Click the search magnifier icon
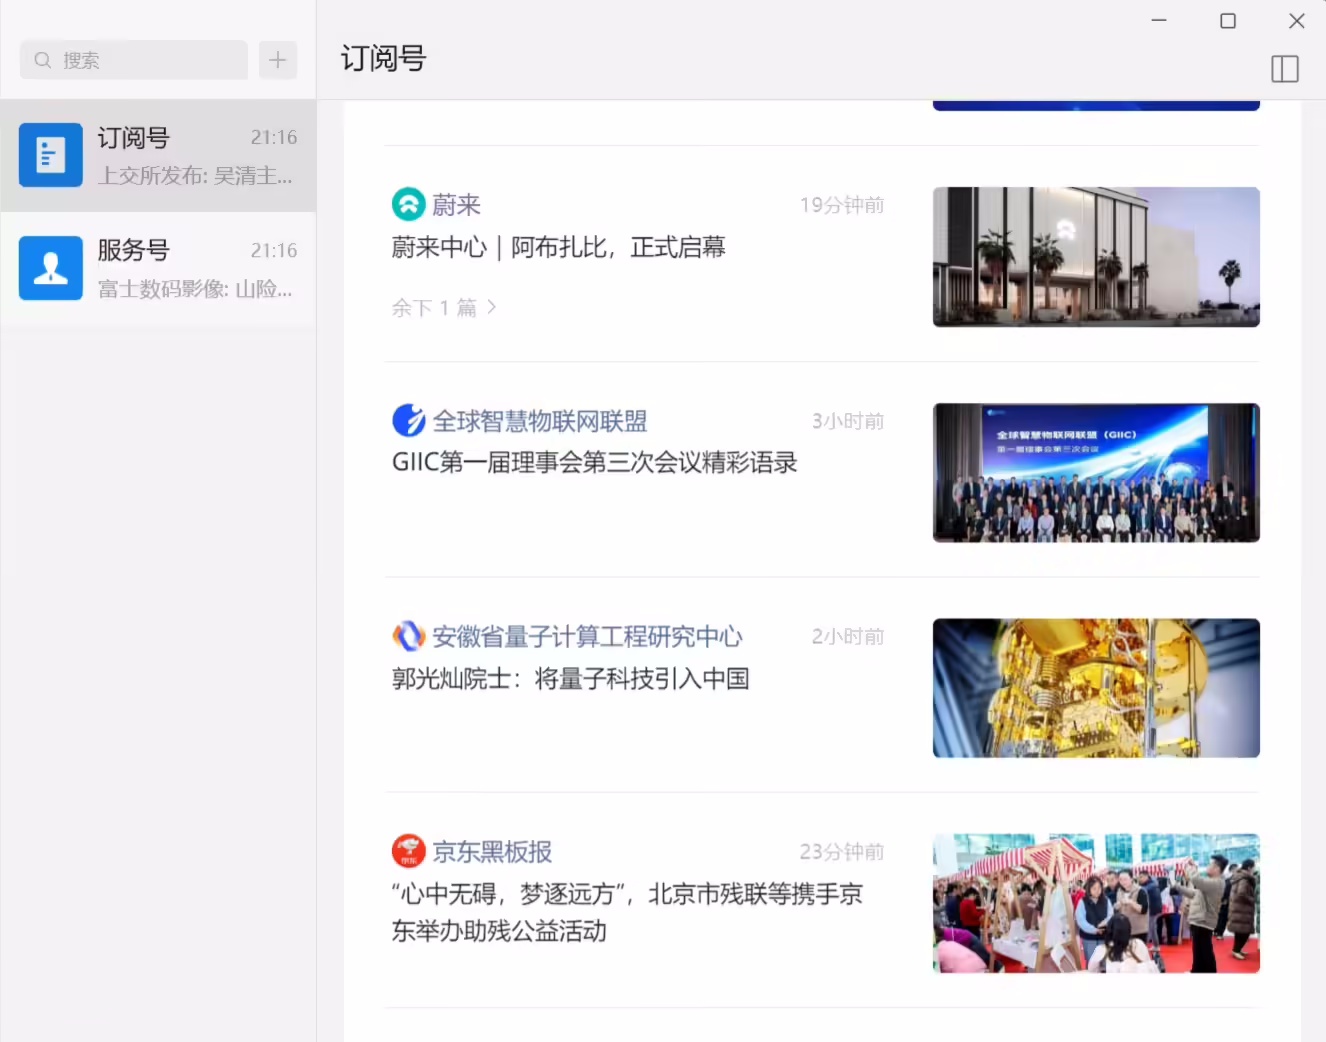The height and width of the screenshot is (1042, 1326). (43, 60)
